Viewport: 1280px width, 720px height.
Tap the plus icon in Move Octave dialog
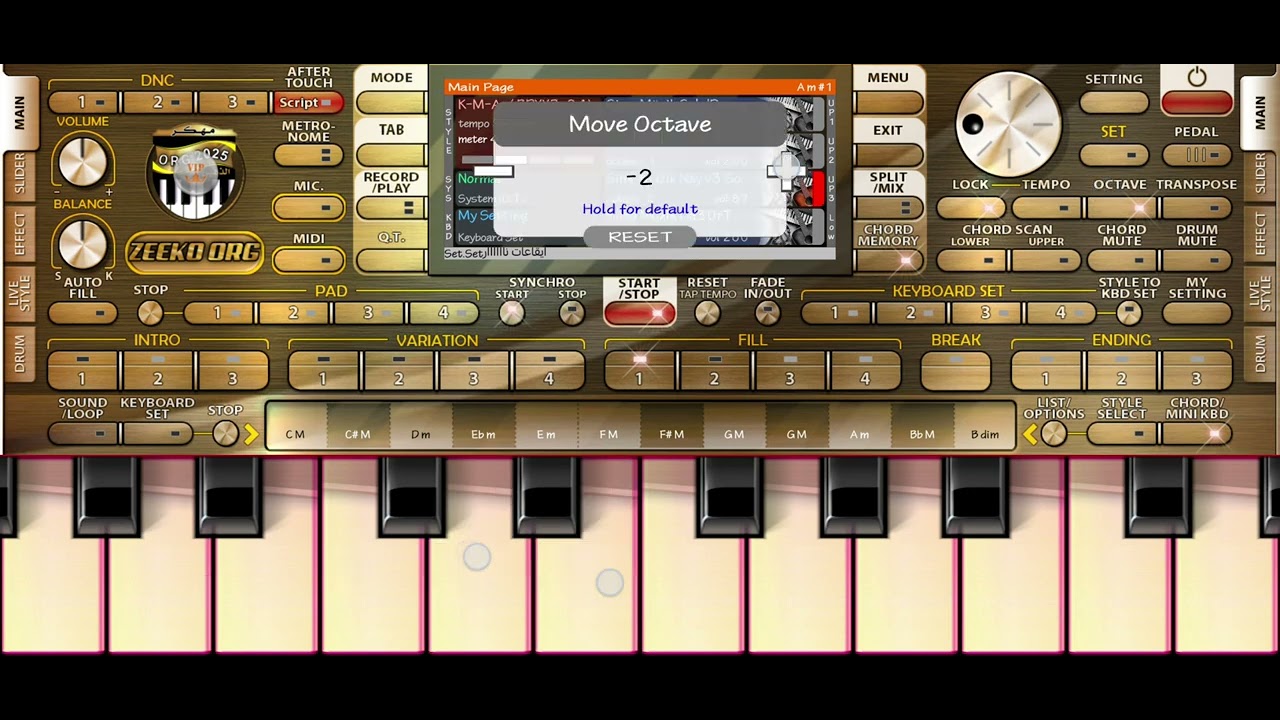click(x=786, y=171)
